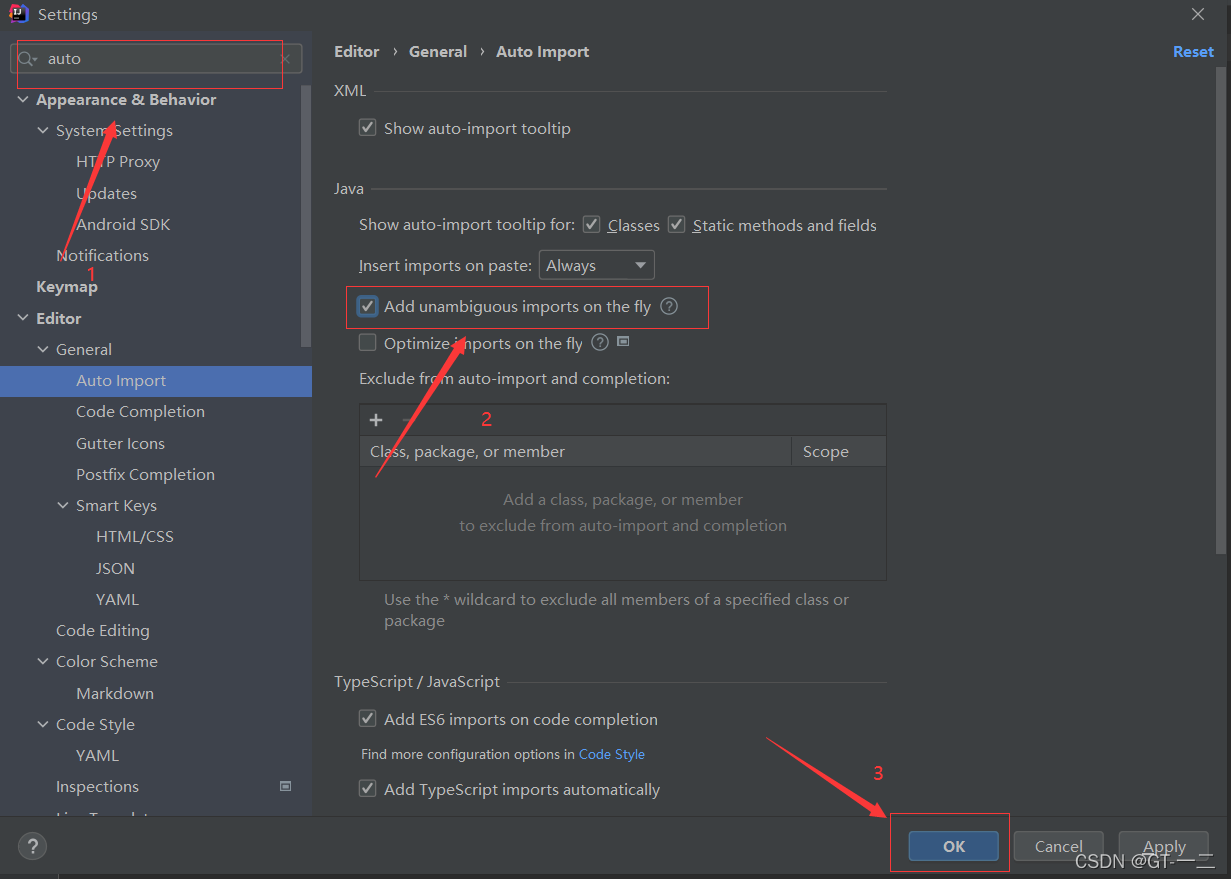
Task: Collapse the Color Scheme node
Action: tap(43, 662)
